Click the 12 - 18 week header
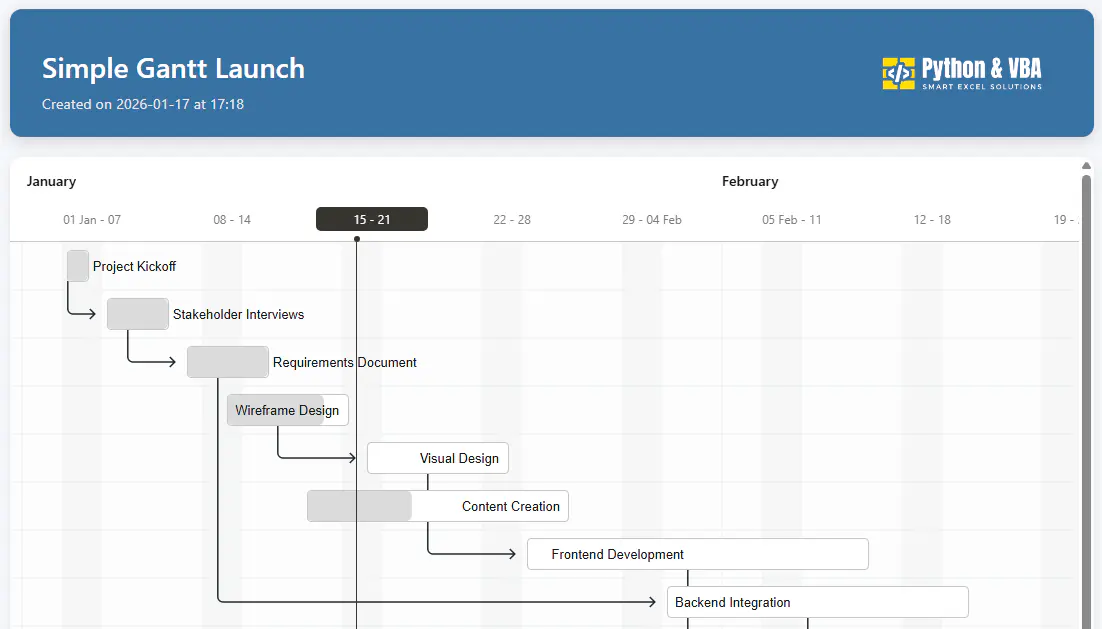Image resolution: width=1102 pixels, height=629 pixels. click(x=932, y=219)
